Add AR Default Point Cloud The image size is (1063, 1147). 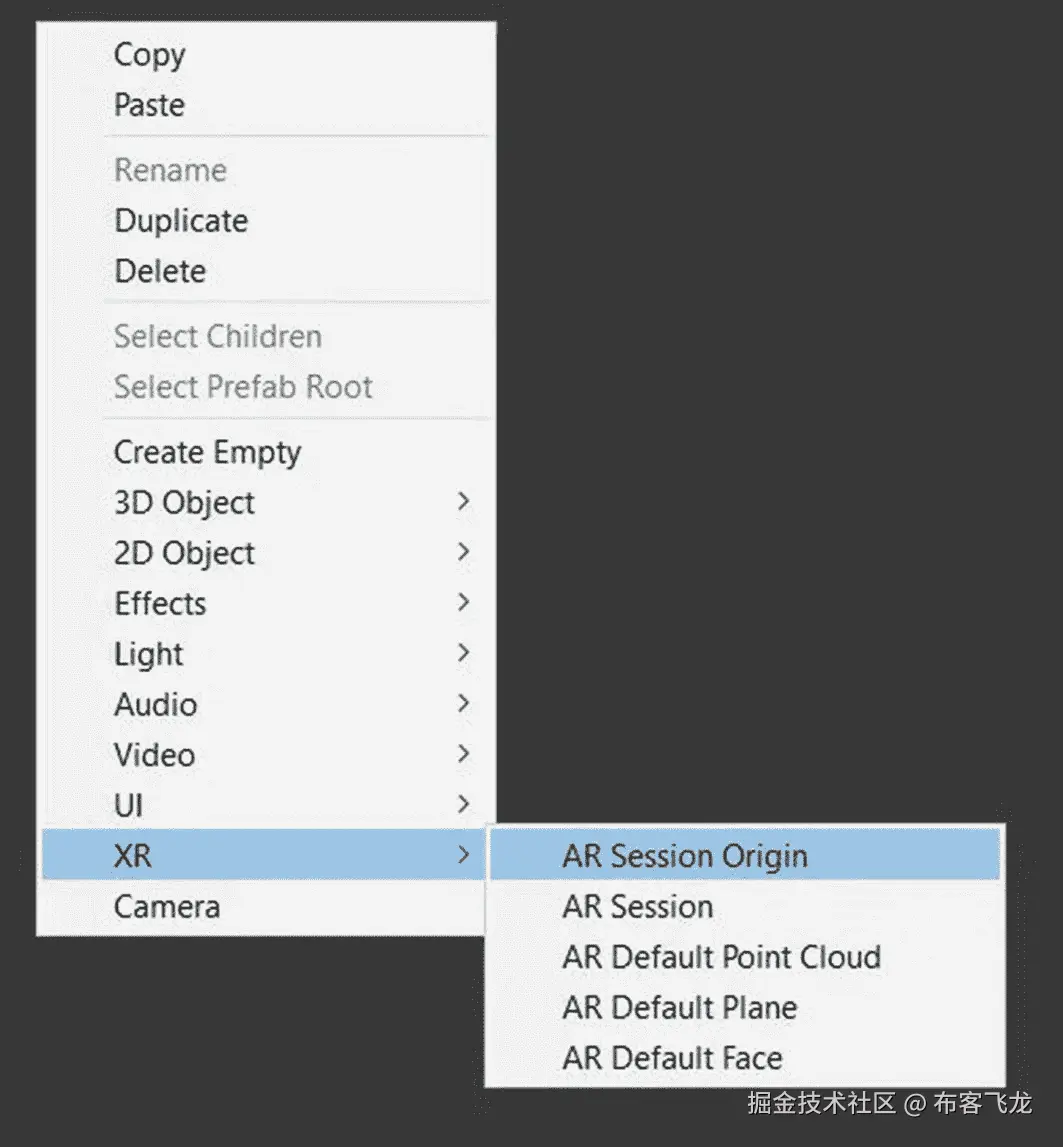point(721,957)
